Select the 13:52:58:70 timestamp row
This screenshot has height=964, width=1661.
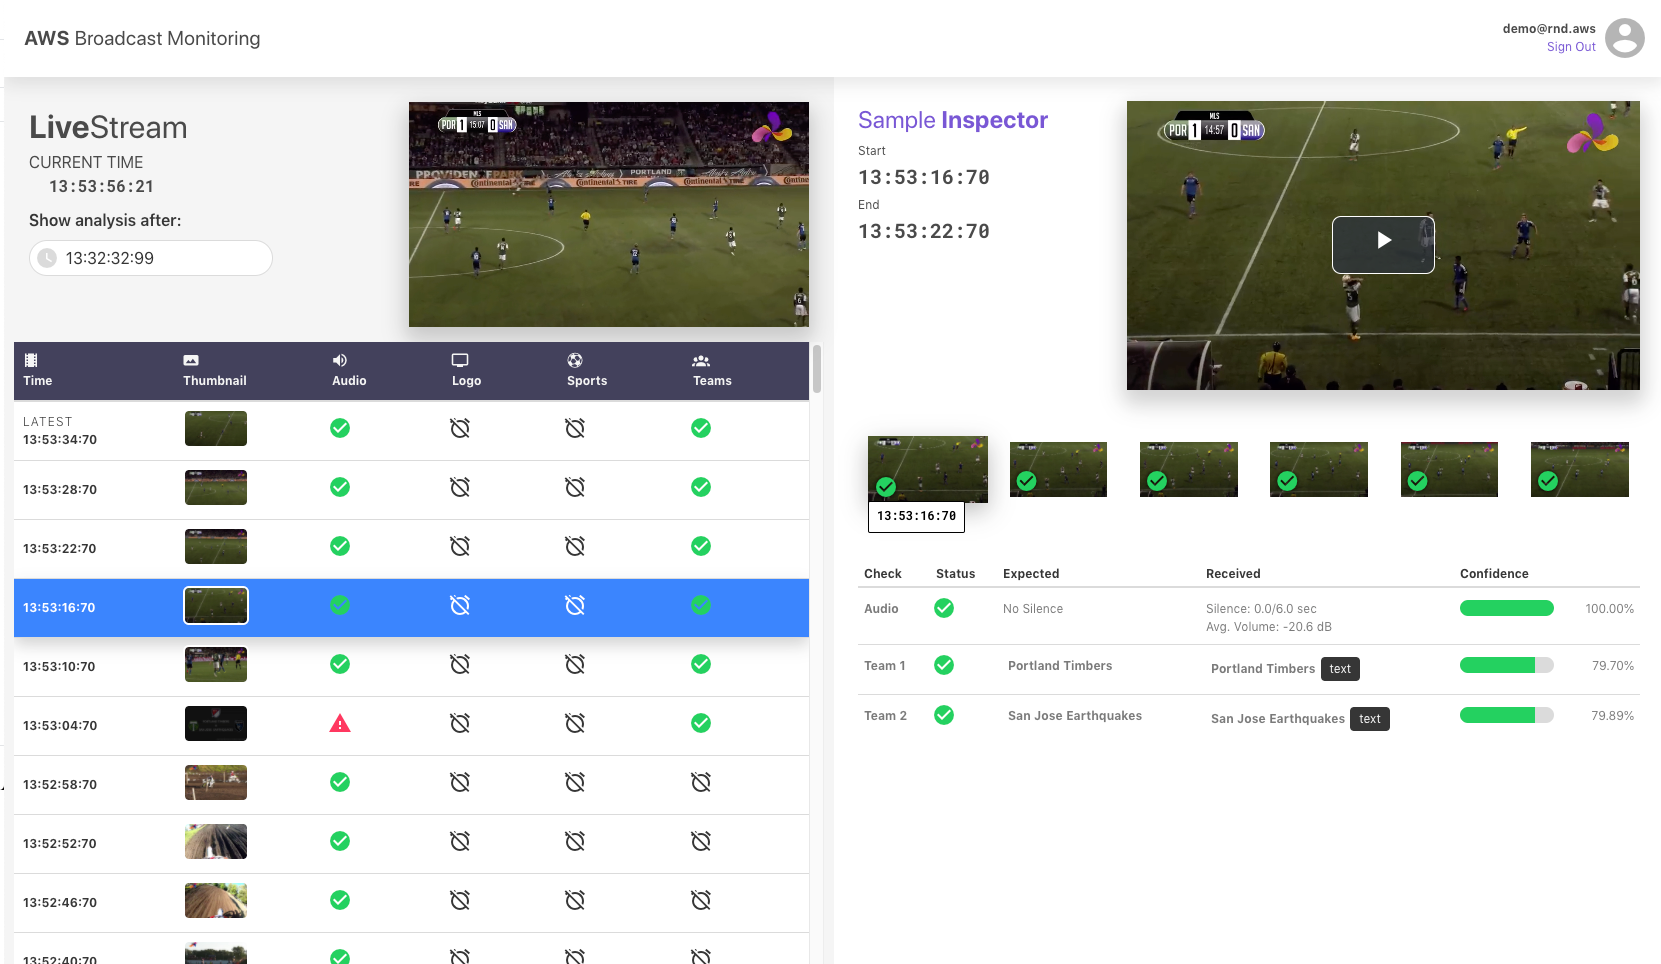tap(411, 785)
